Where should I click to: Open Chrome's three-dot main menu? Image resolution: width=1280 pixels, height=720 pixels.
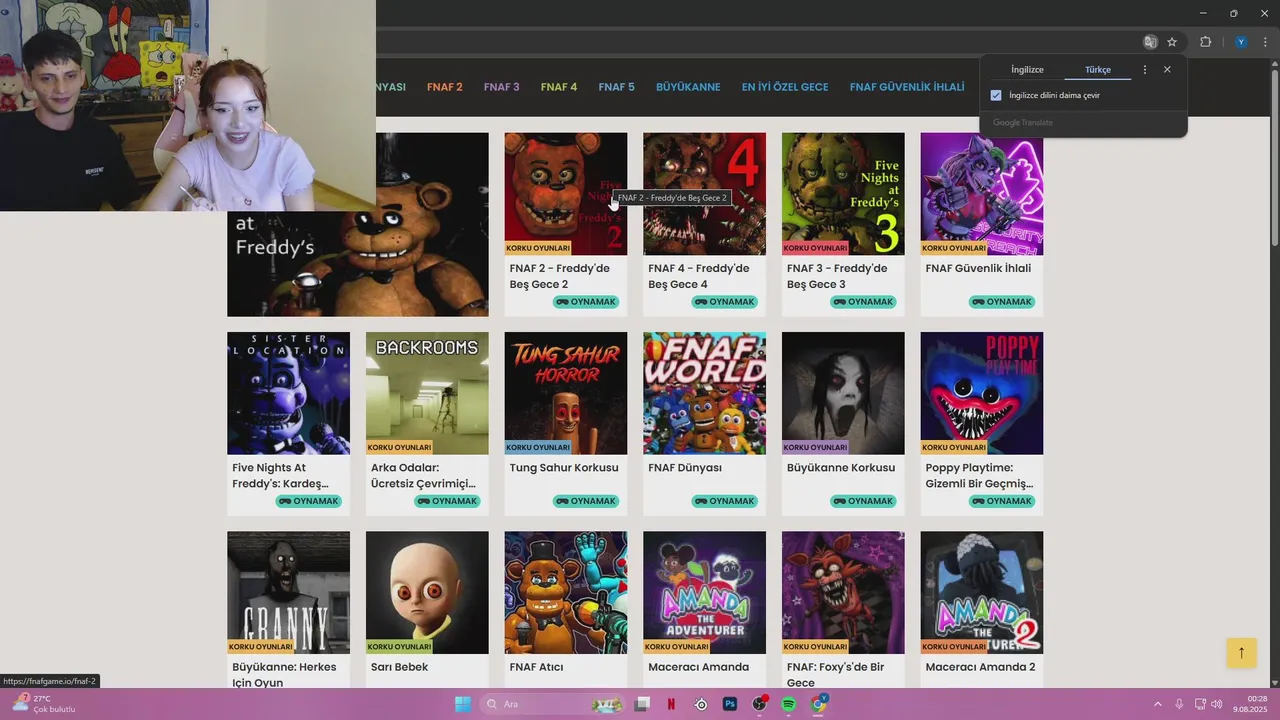pos(1265,42)
